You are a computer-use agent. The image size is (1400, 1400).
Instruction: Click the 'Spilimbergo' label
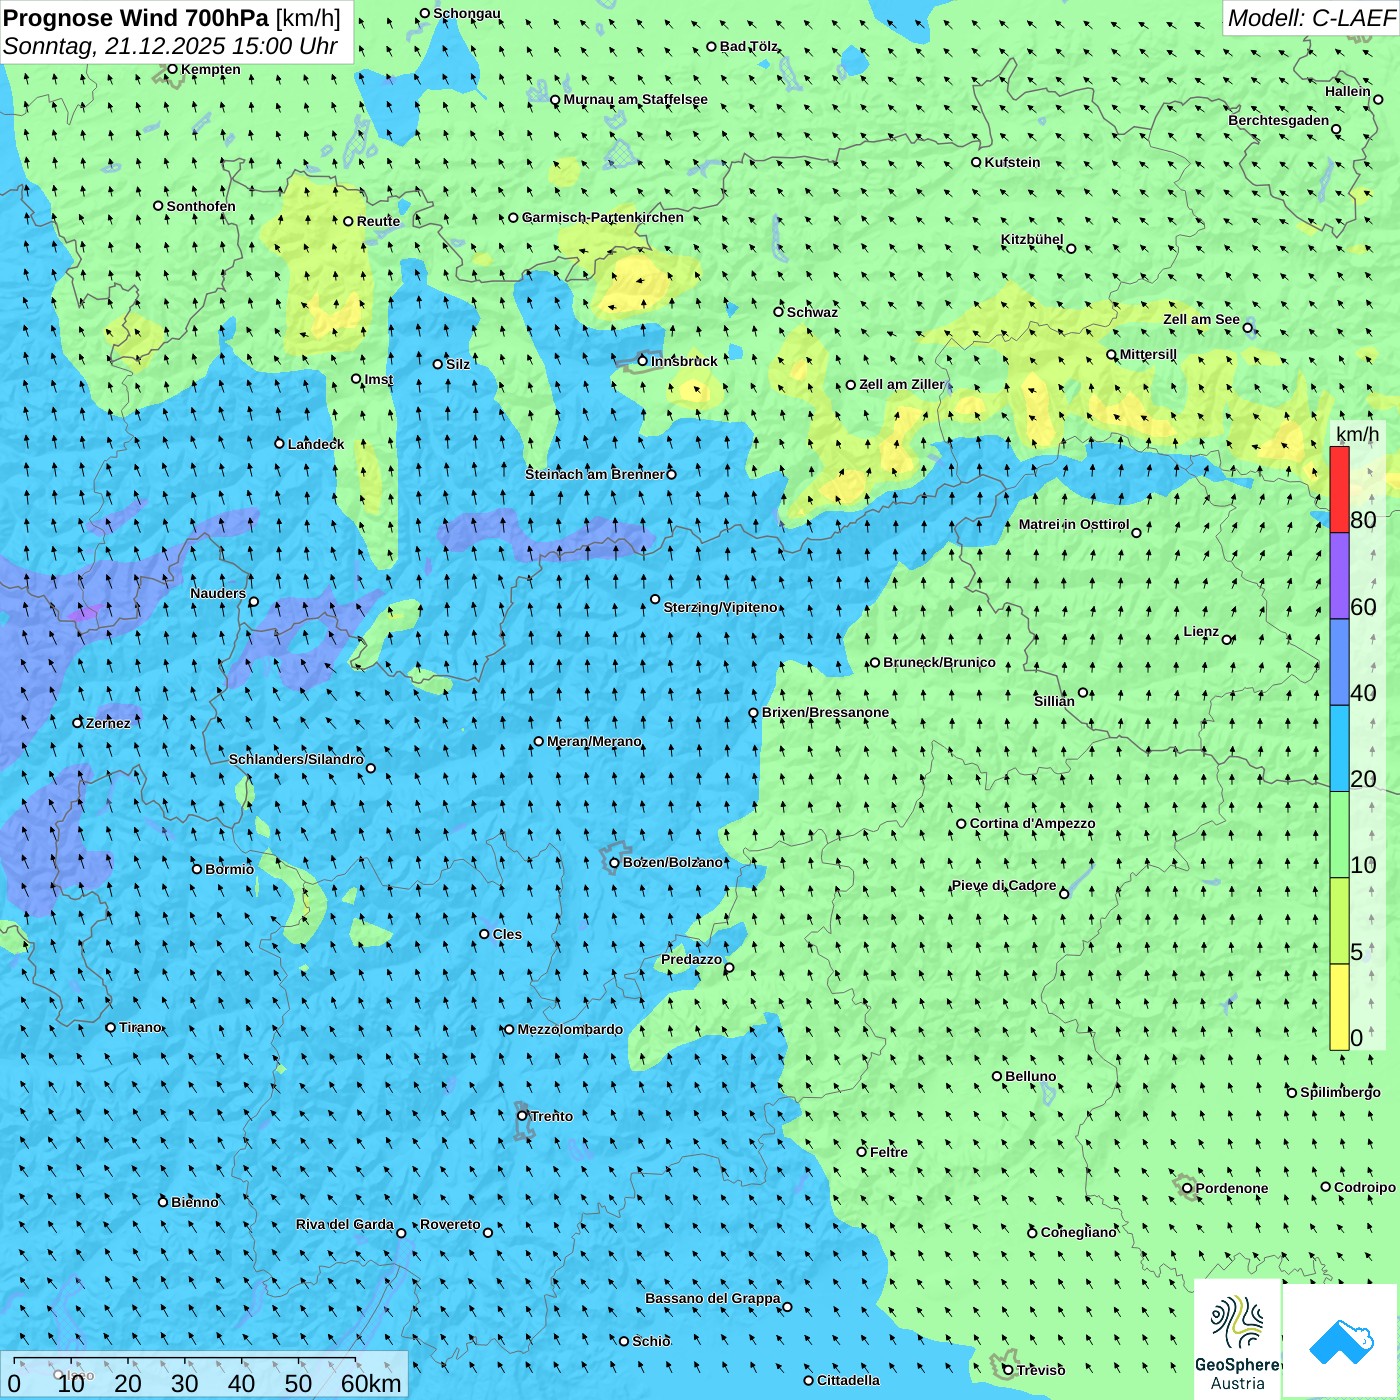click(x=1340, y=1092)
